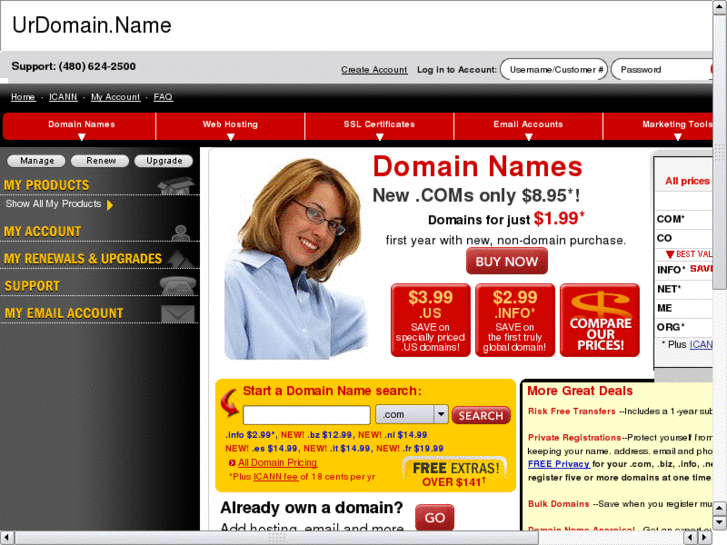The height and width of the screenshot is (545, 727).
Task: Click the COM* row in price table
Action: tap(684, 219)
